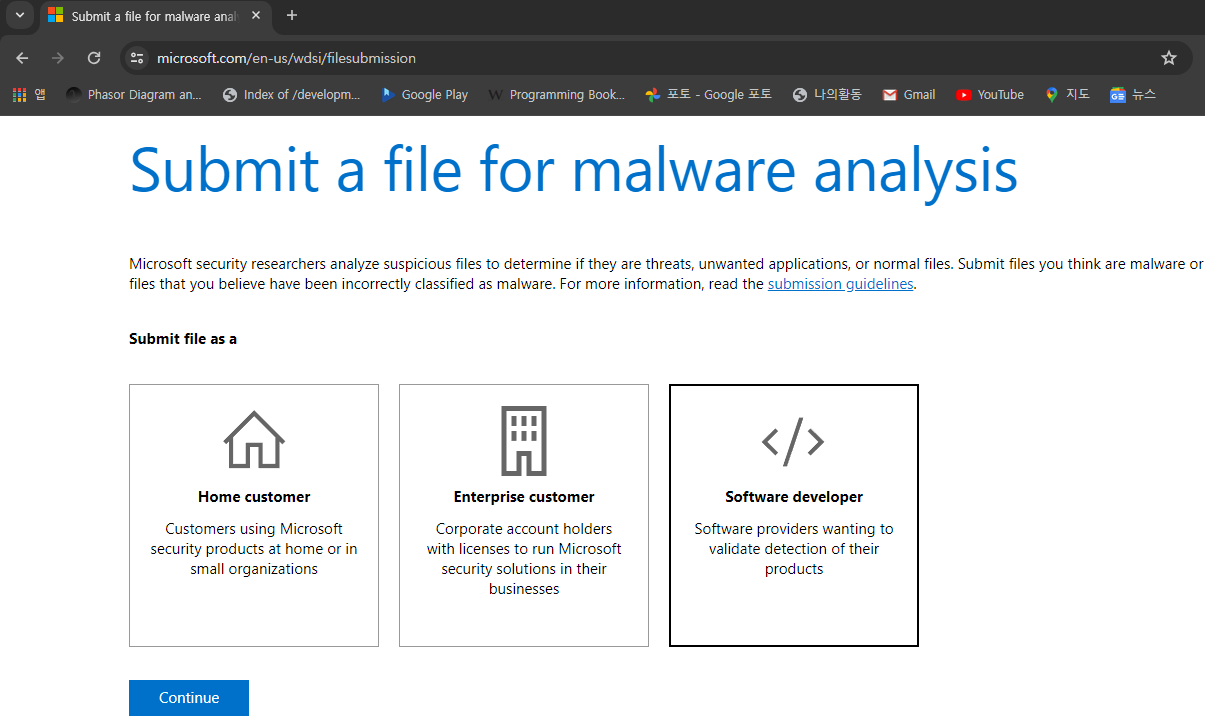Open the Programming Book bookmark
Screen dimensions: 1205x723
[x=556, y=95]
